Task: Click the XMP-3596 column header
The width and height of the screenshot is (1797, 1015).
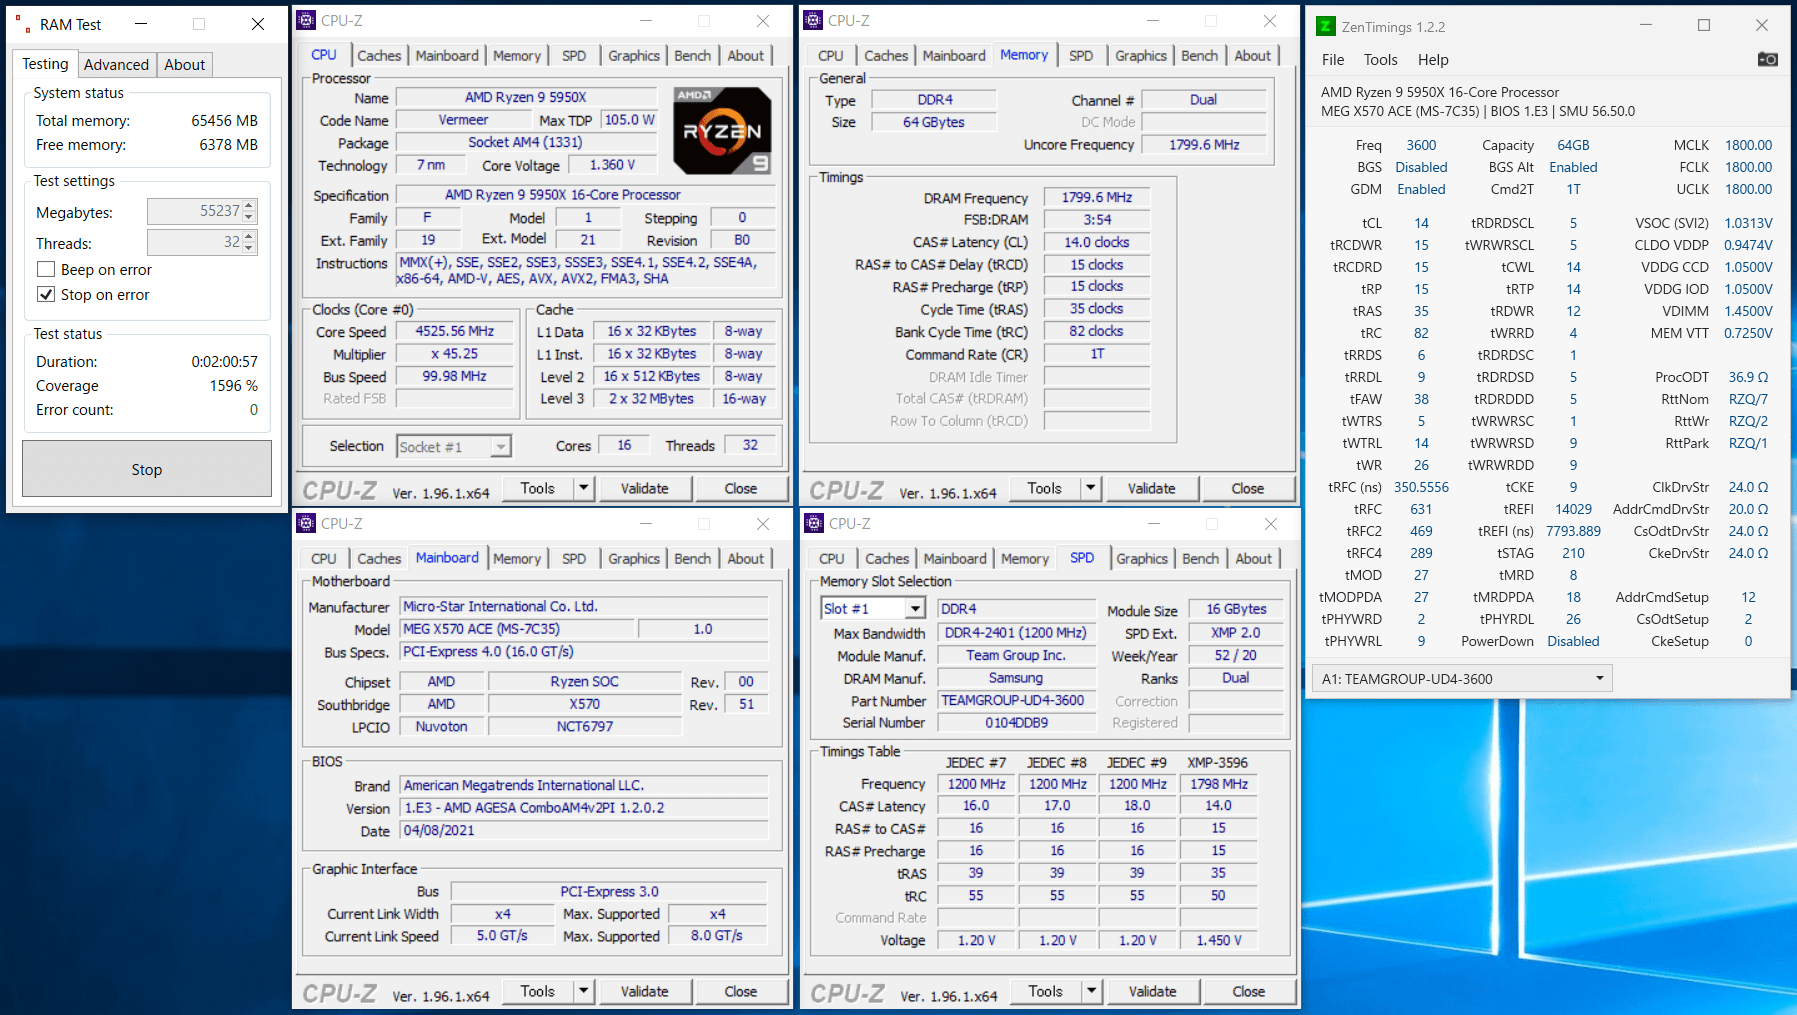Action: tap(1218, 762)
